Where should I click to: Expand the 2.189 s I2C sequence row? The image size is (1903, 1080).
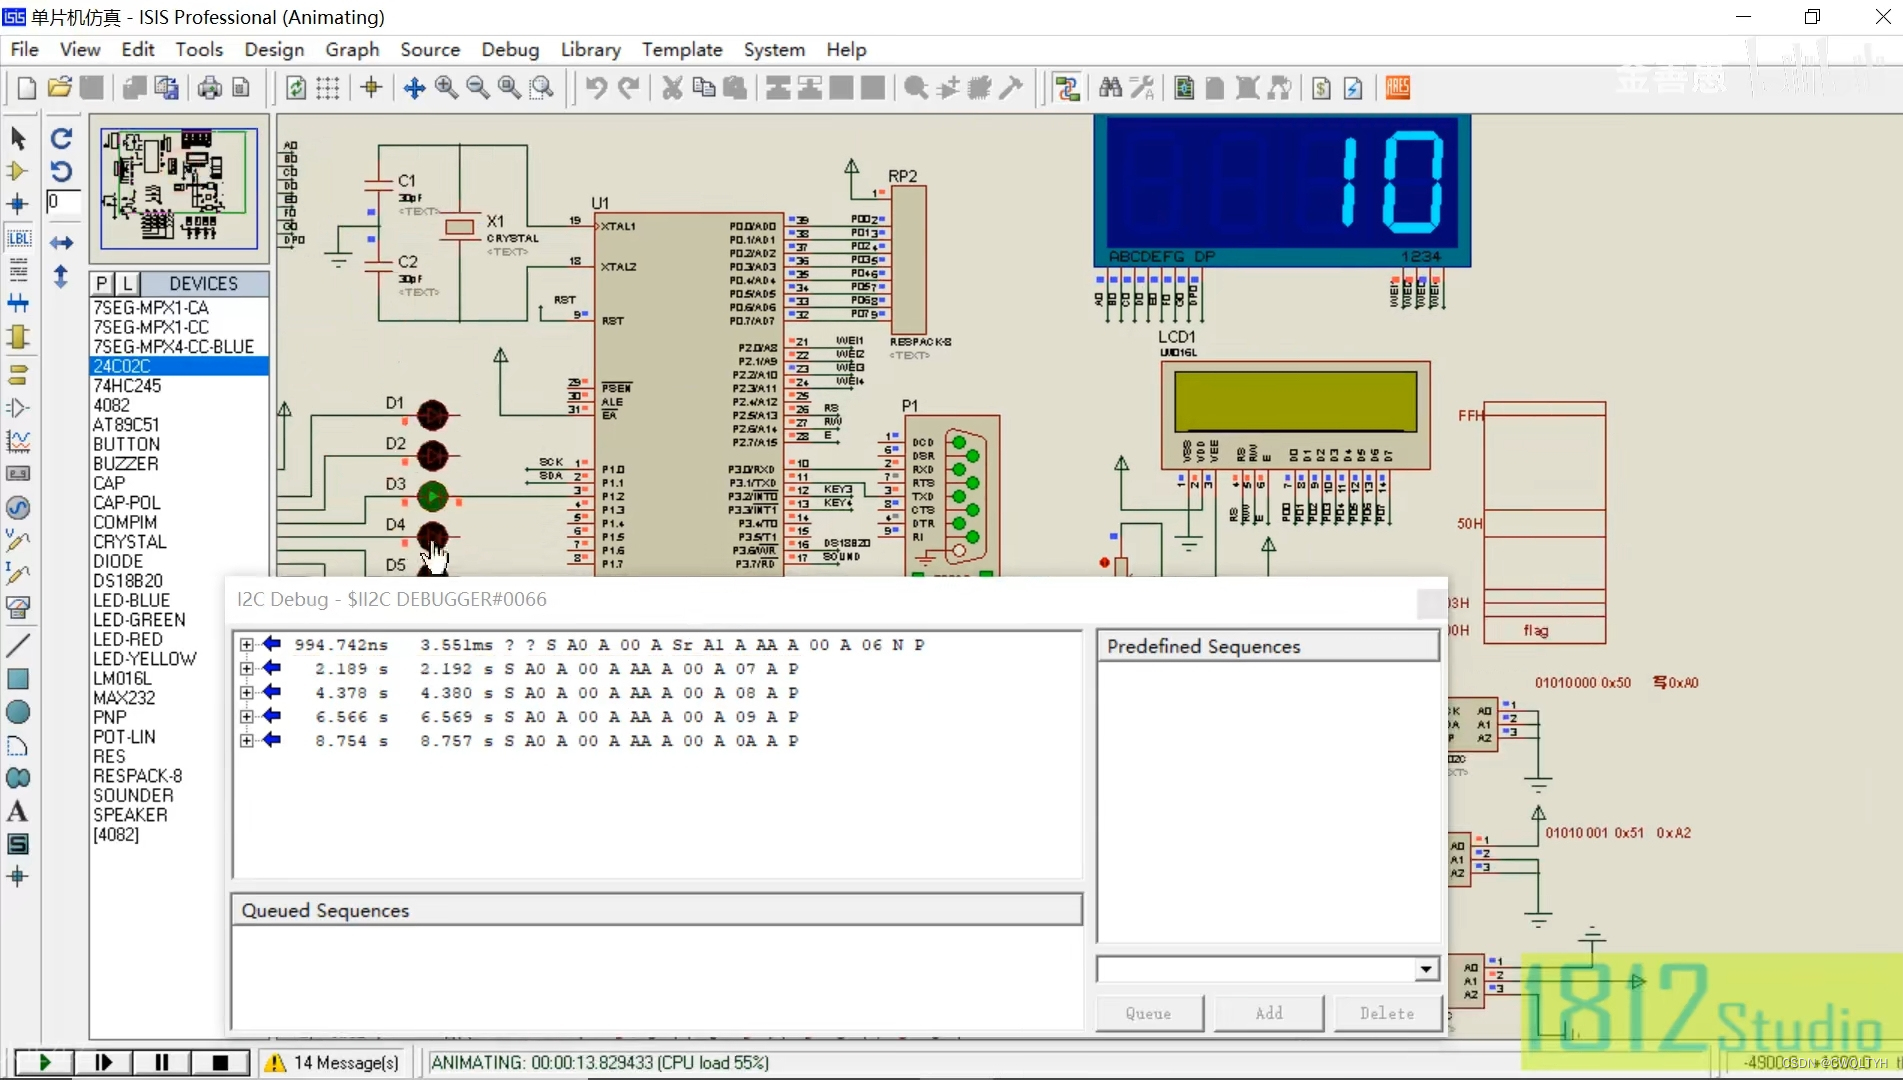click(247, 669)
